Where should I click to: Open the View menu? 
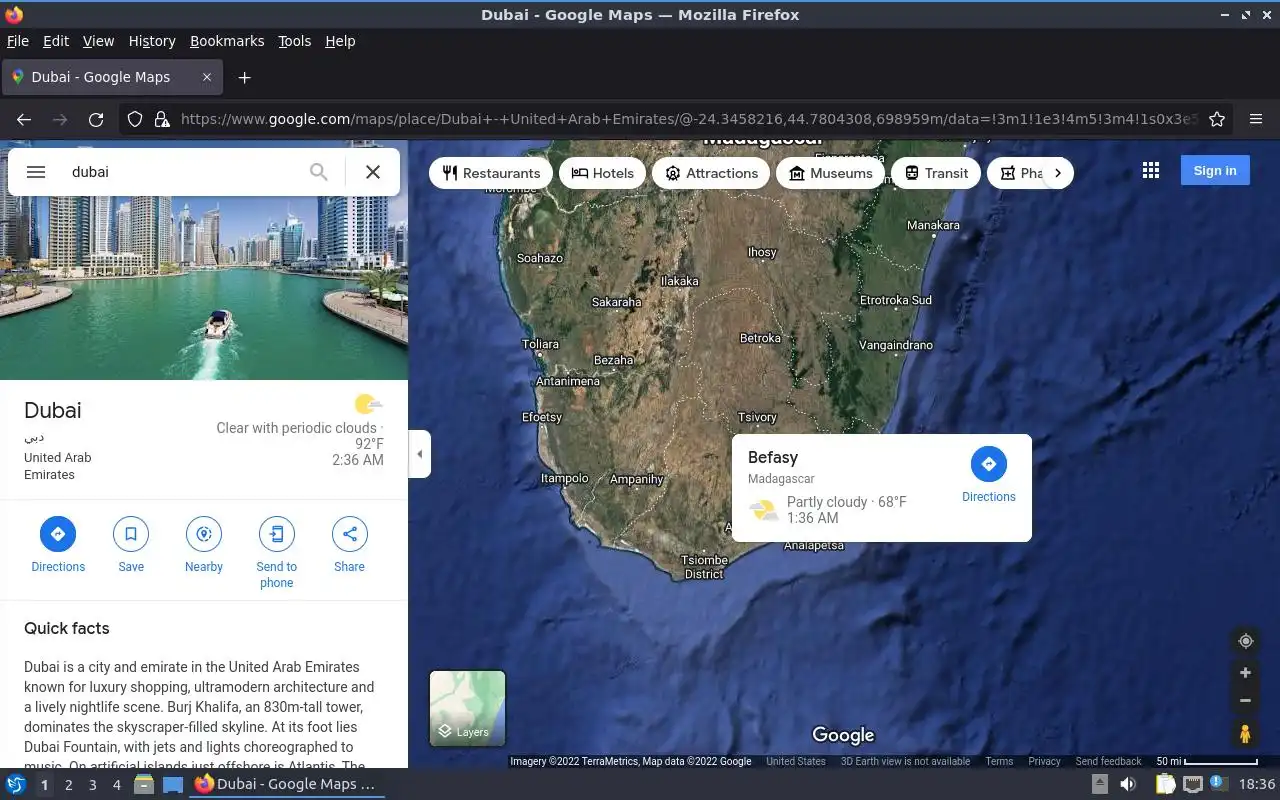(98, 41)
